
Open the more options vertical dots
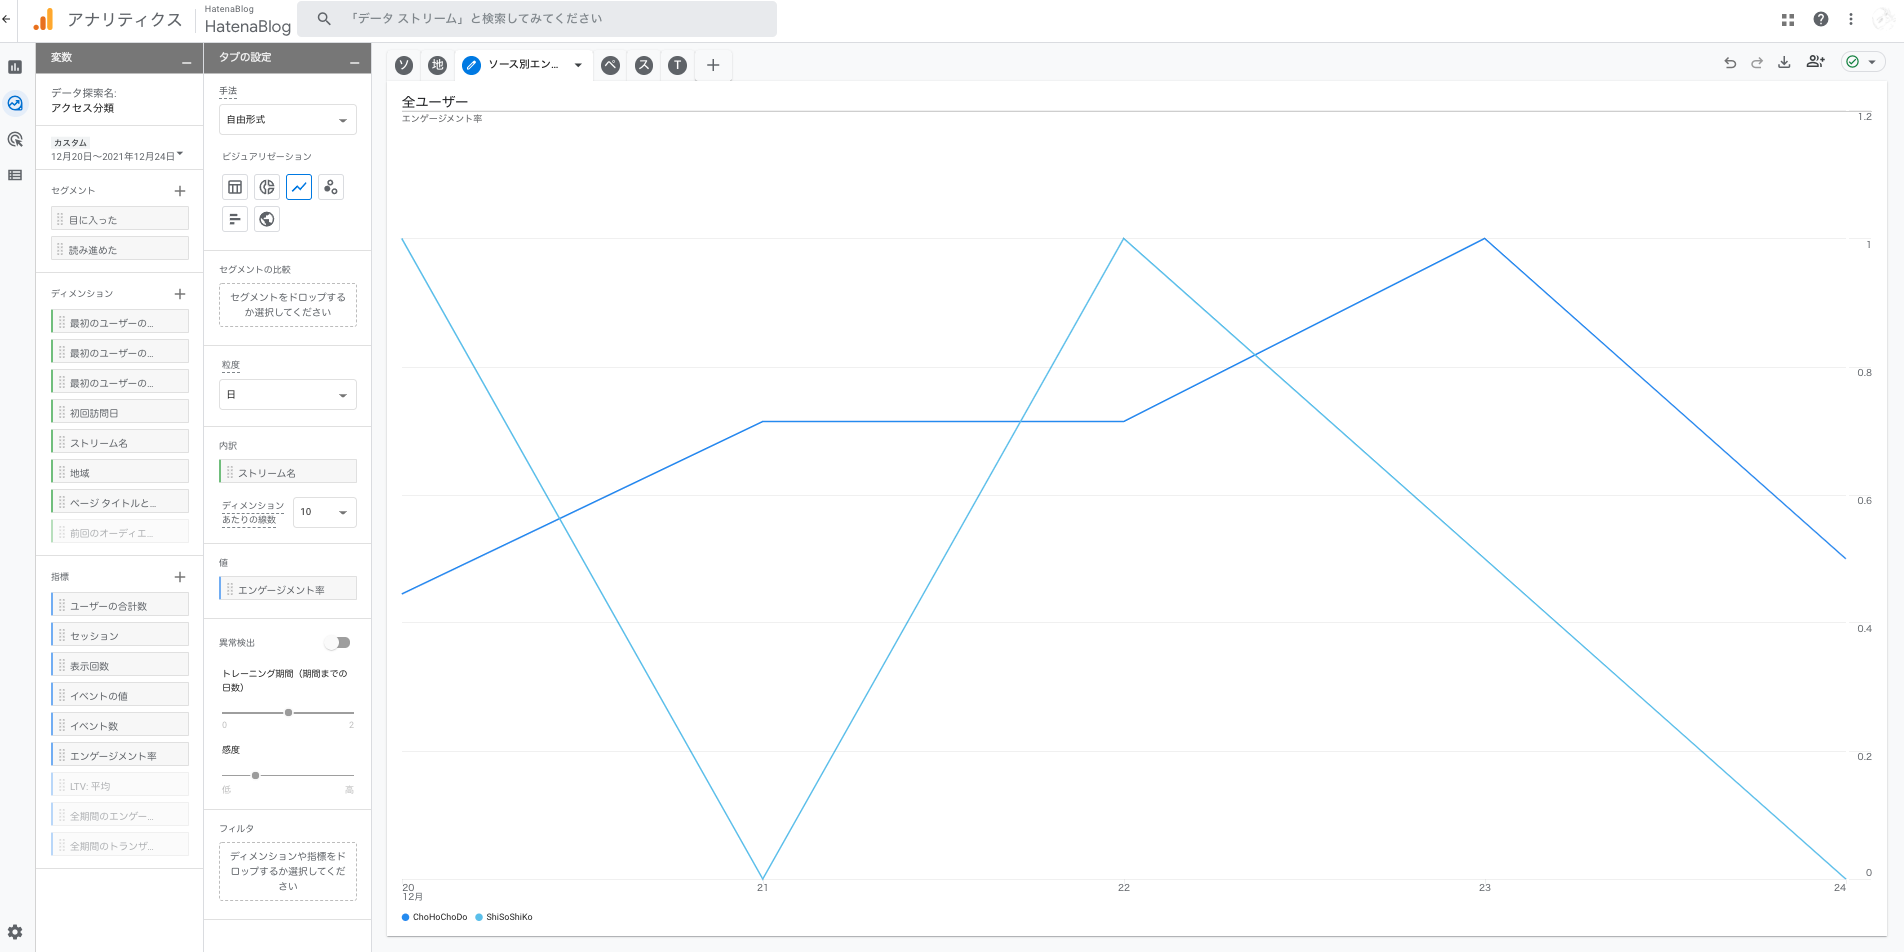pyautogui.click(x=1851, y=19)
